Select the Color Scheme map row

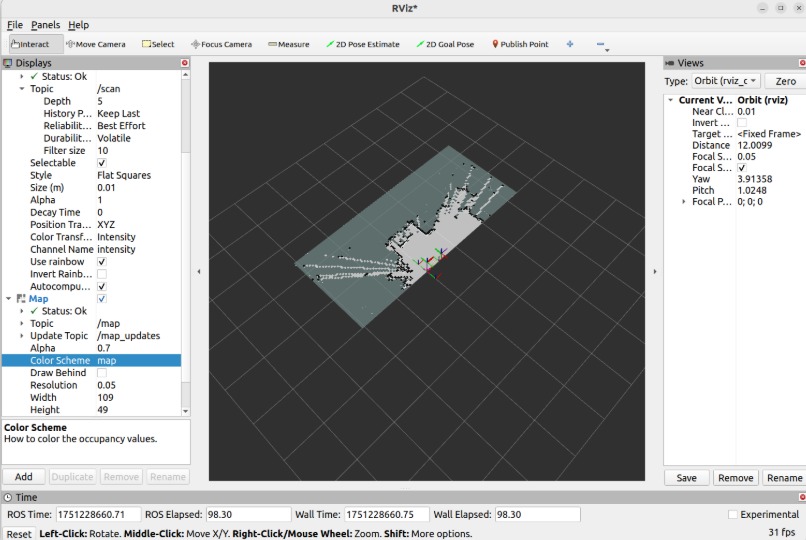(91, 360)
